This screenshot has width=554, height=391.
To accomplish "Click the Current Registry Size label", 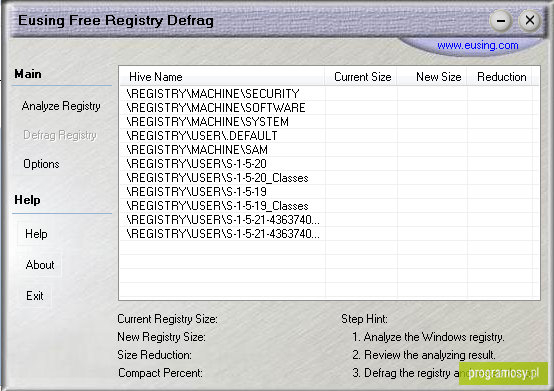I will pos(167,319).
